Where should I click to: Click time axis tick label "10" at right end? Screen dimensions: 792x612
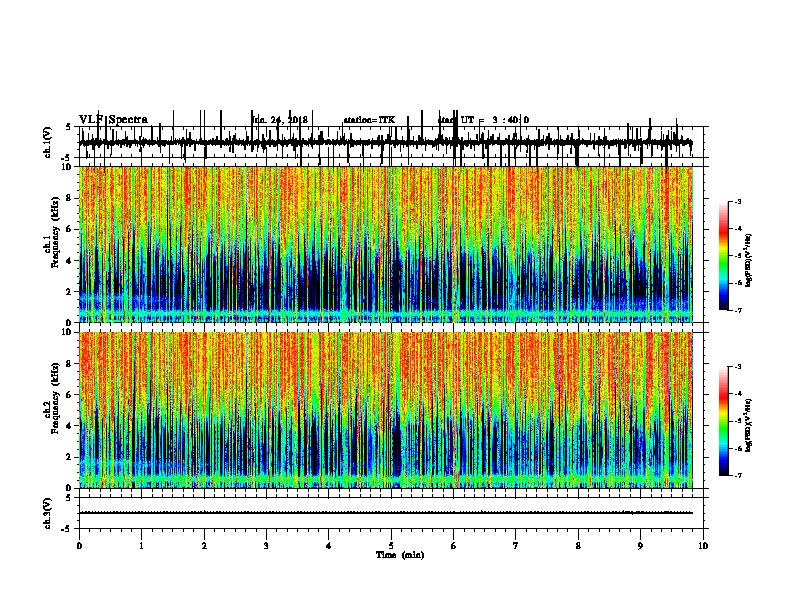coord(703,546)
